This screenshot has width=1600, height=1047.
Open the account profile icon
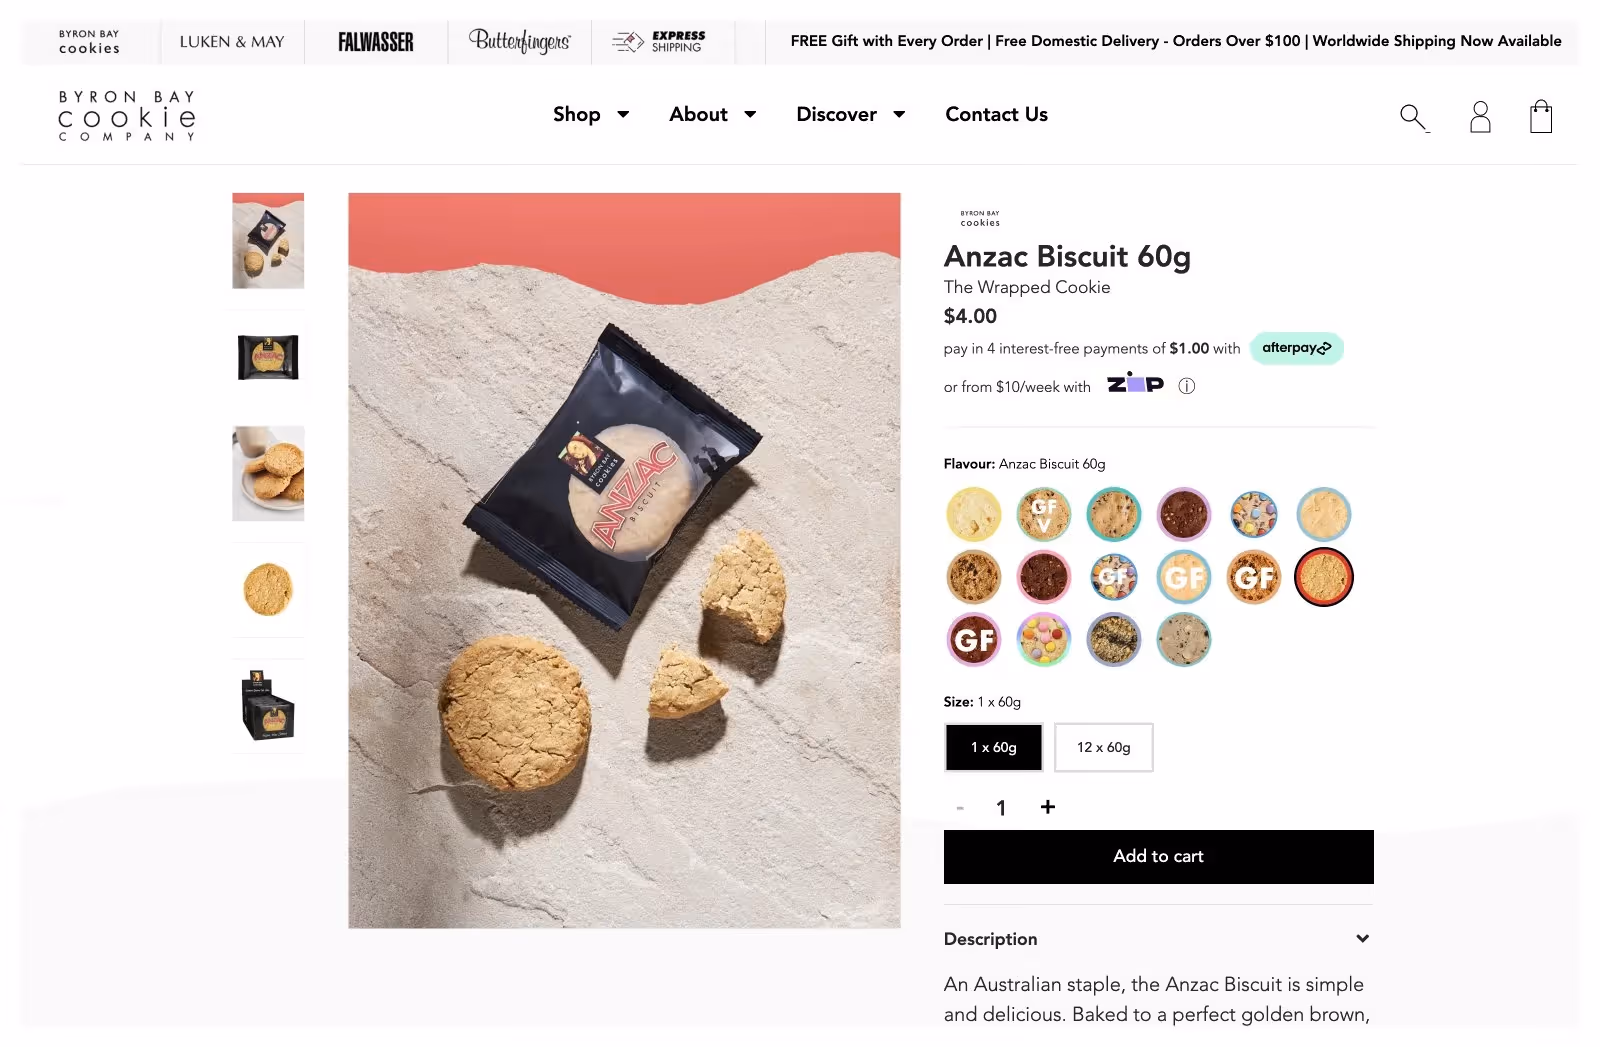pos(1479,116)
